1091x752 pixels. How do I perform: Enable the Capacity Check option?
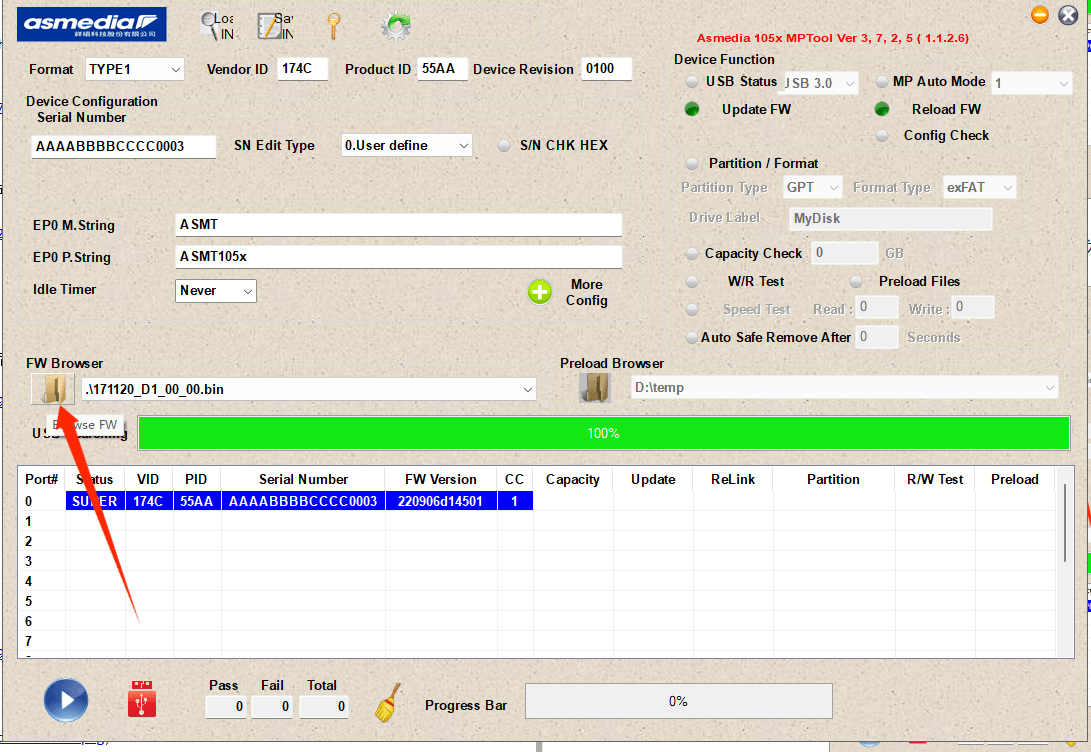(x=692, y=254)
